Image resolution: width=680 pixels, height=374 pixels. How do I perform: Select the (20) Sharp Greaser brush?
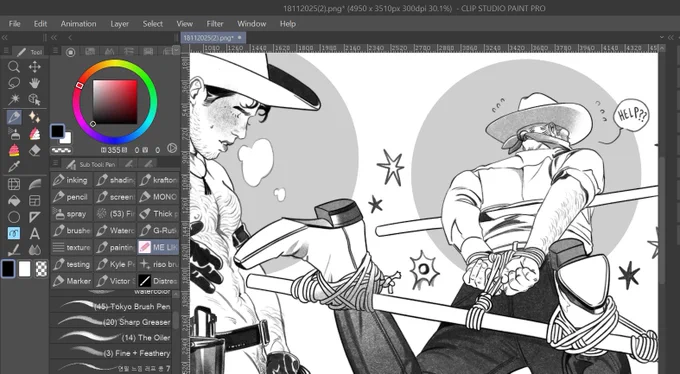111,322
